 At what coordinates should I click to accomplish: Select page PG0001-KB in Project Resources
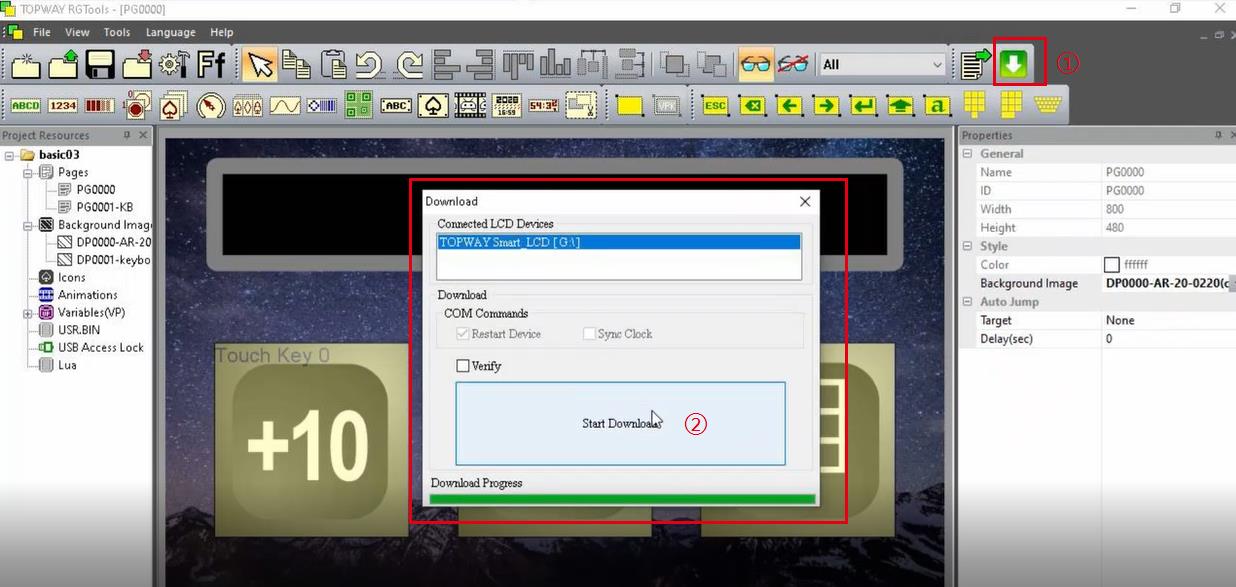pyautogui.click(x=105, y=207)
